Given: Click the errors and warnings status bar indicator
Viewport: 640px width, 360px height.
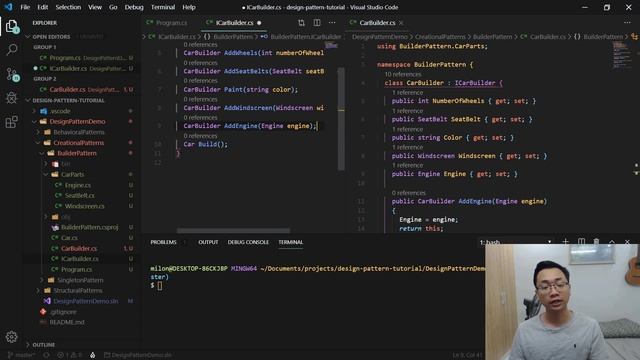Looking at the screenshot, I should (69, 355).
